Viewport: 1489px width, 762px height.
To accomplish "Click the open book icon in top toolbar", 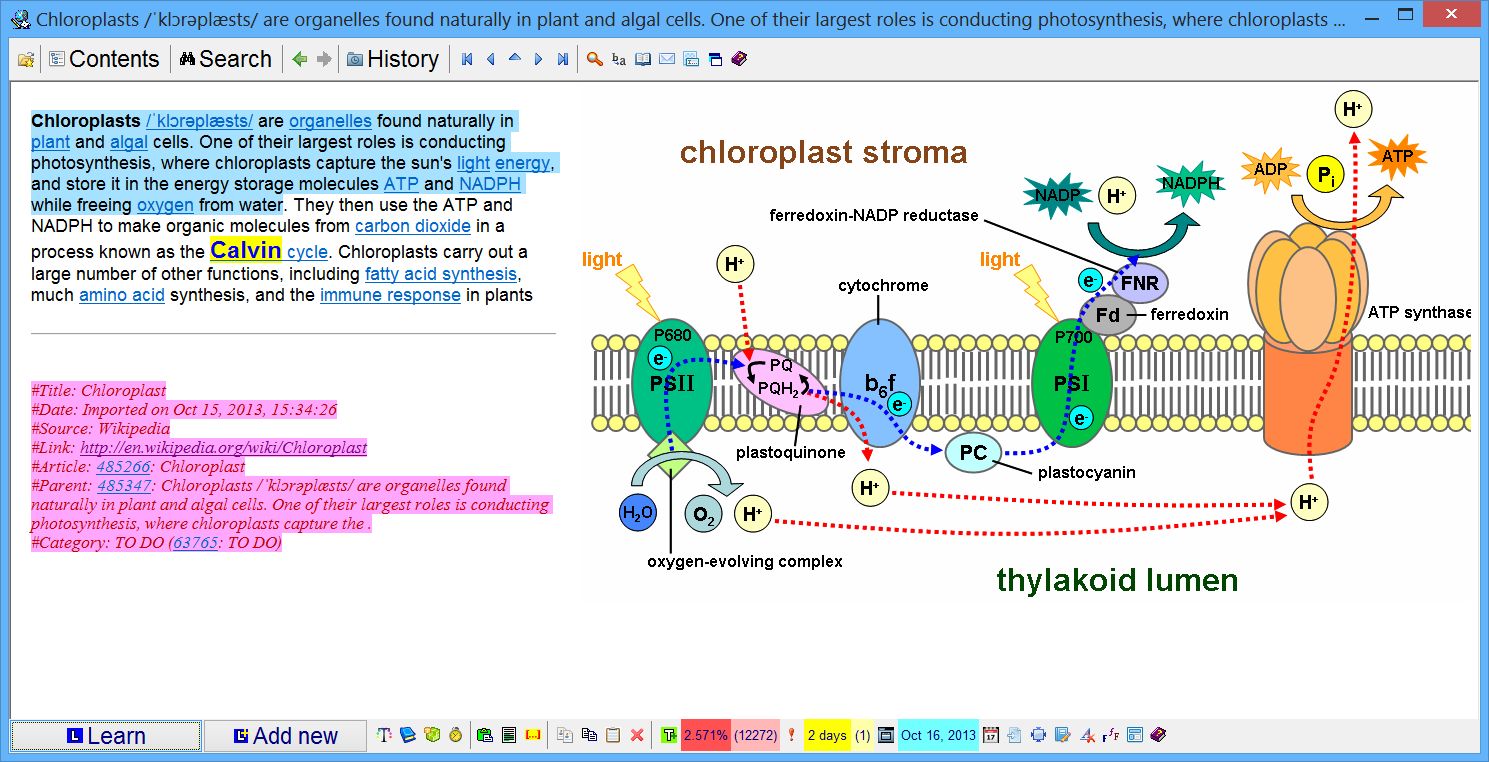I will (643, 59).
